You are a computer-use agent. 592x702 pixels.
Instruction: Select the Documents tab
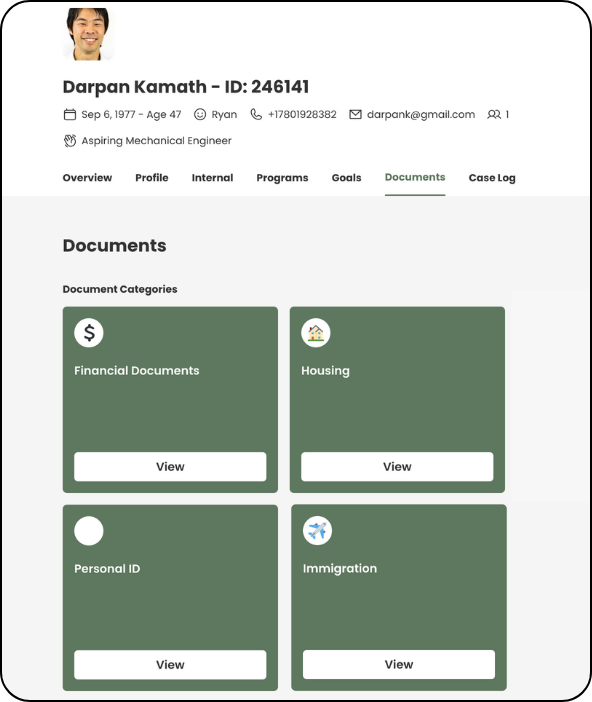pyautogui.click(x=415, y=177)
